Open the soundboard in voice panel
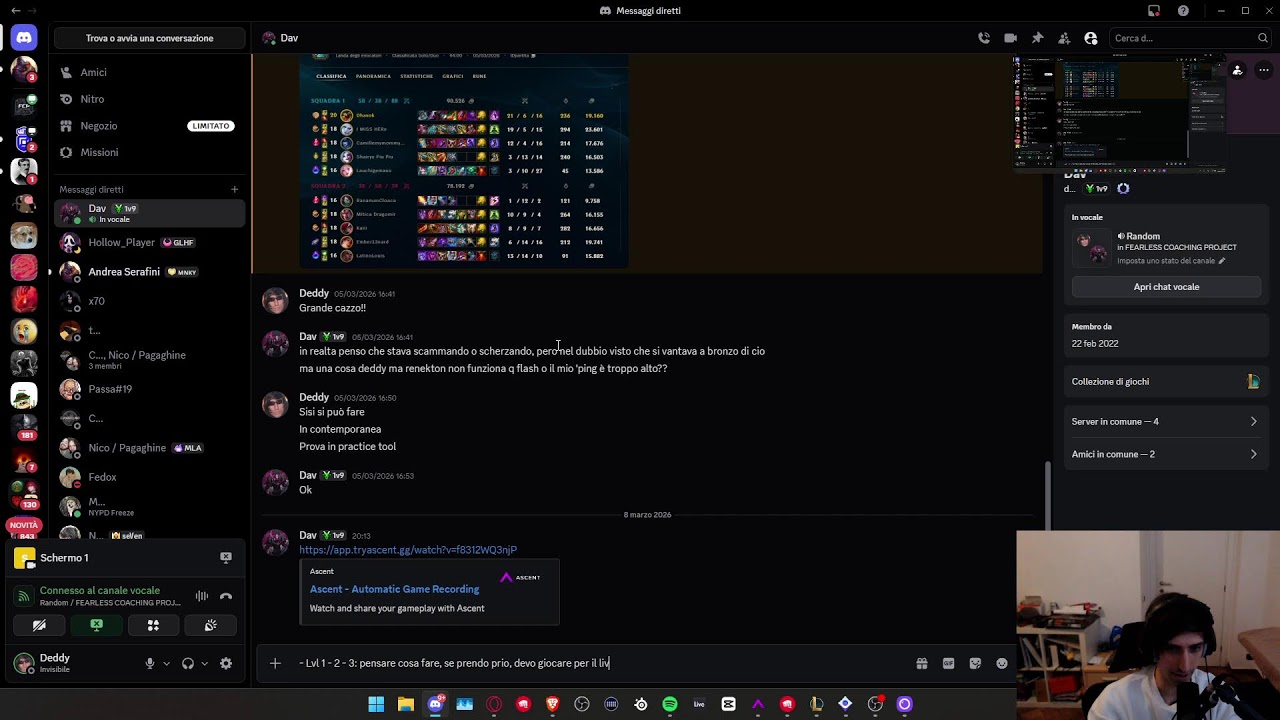This screenshot has height=720, width=1280. click(210, 625)
